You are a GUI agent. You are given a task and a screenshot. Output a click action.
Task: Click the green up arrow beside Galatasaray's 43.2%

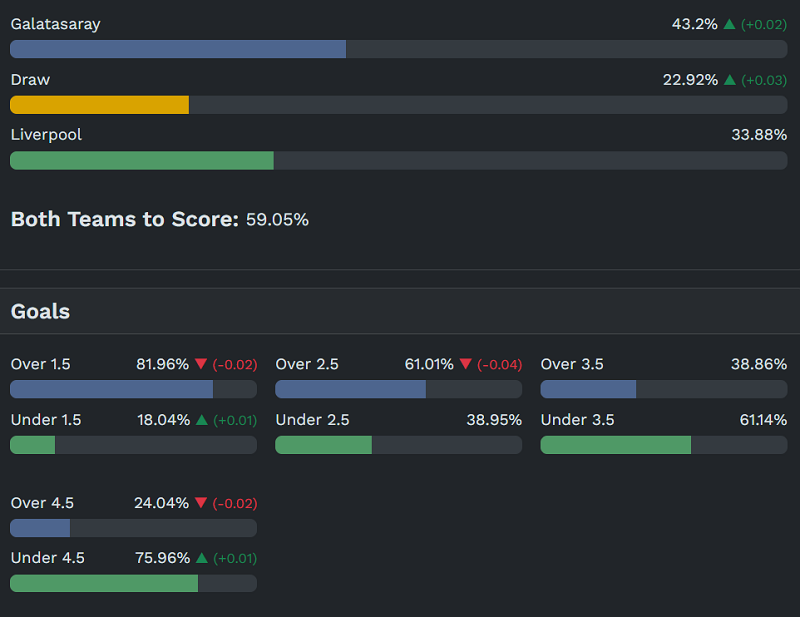730,24
